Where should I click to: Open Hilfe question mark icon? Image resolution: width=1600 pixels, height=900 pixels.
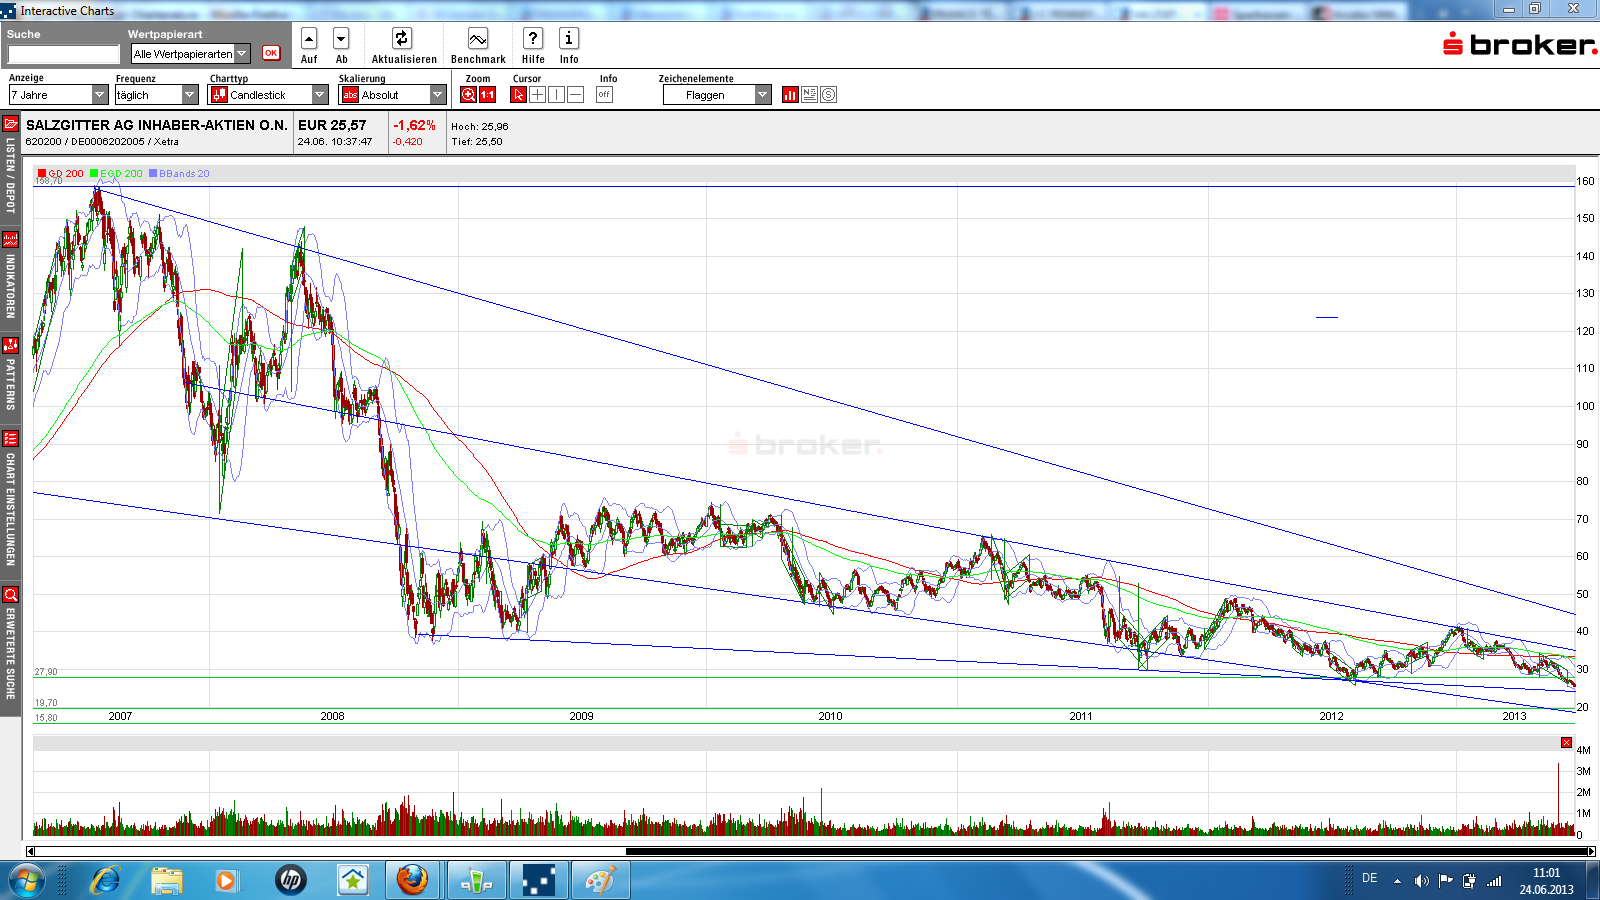(x=533, y=39)
